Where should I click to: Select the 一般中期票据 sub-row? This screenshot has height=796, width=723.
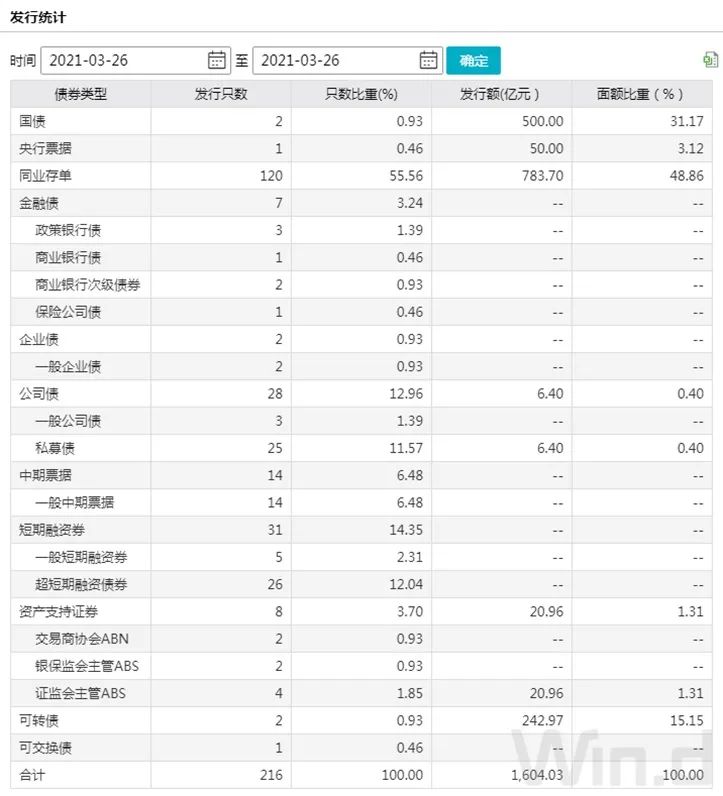point(75,503)
